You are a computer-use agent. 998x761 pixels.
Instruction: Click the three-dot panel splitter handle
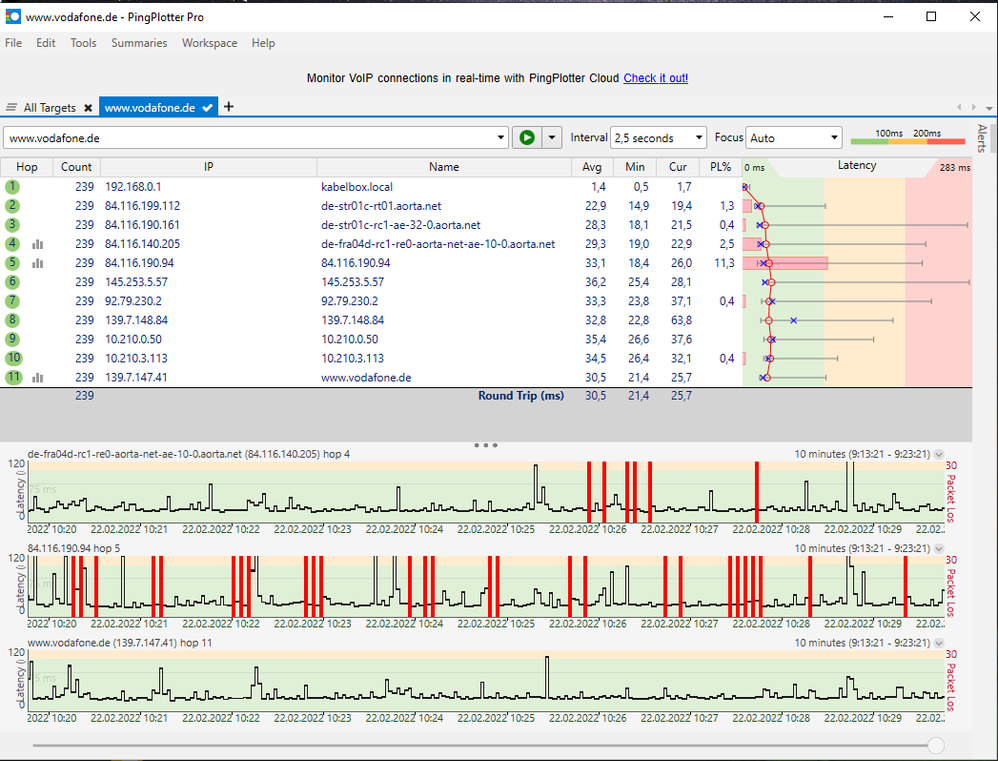coord(486,445)
